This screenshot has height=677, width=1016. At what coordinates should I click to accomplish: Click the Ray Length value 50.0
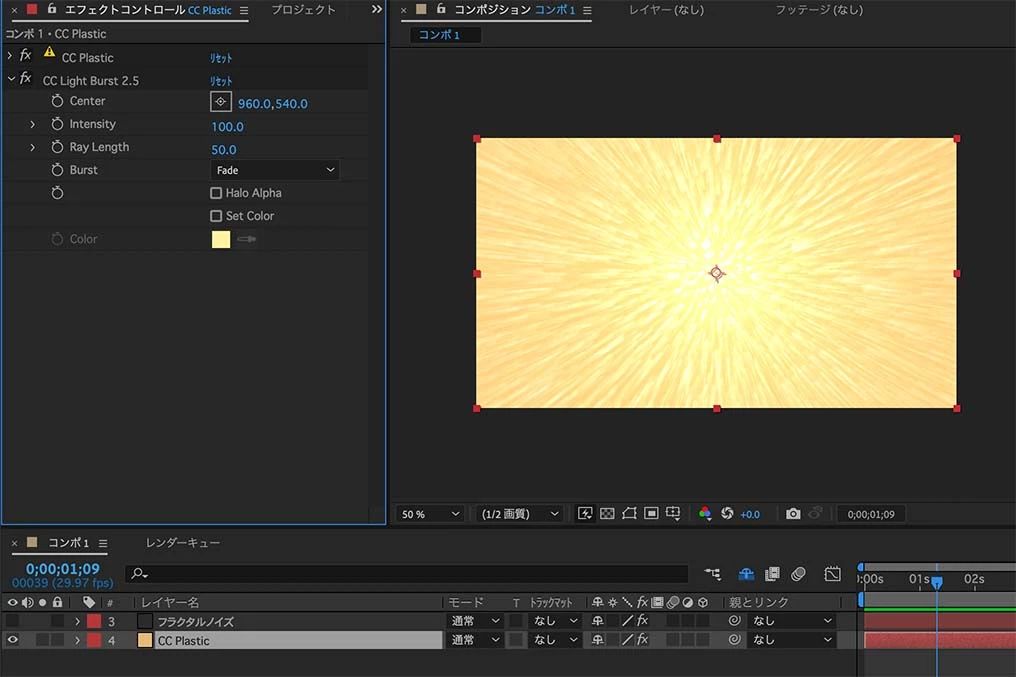tap(224, 150)
